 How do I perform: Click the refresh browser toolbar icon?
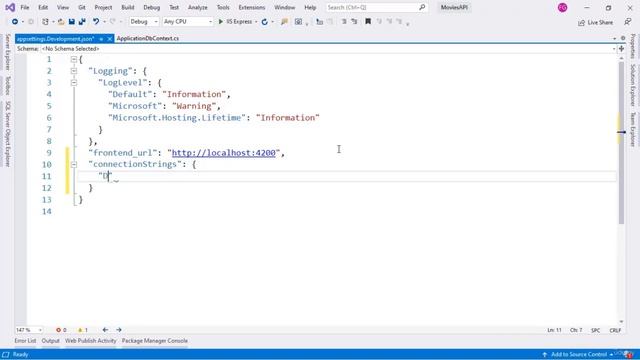[x=264, y=22]
